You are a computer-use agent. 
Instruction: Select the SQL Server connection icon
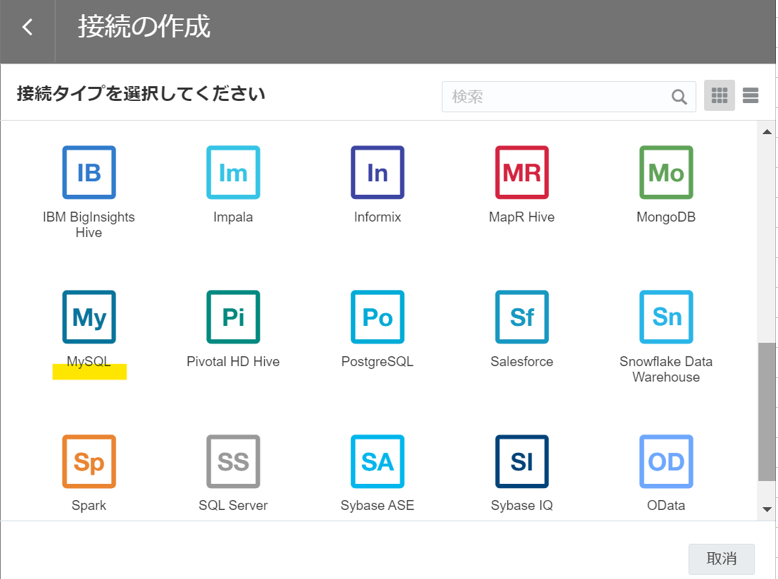[233, 461]
